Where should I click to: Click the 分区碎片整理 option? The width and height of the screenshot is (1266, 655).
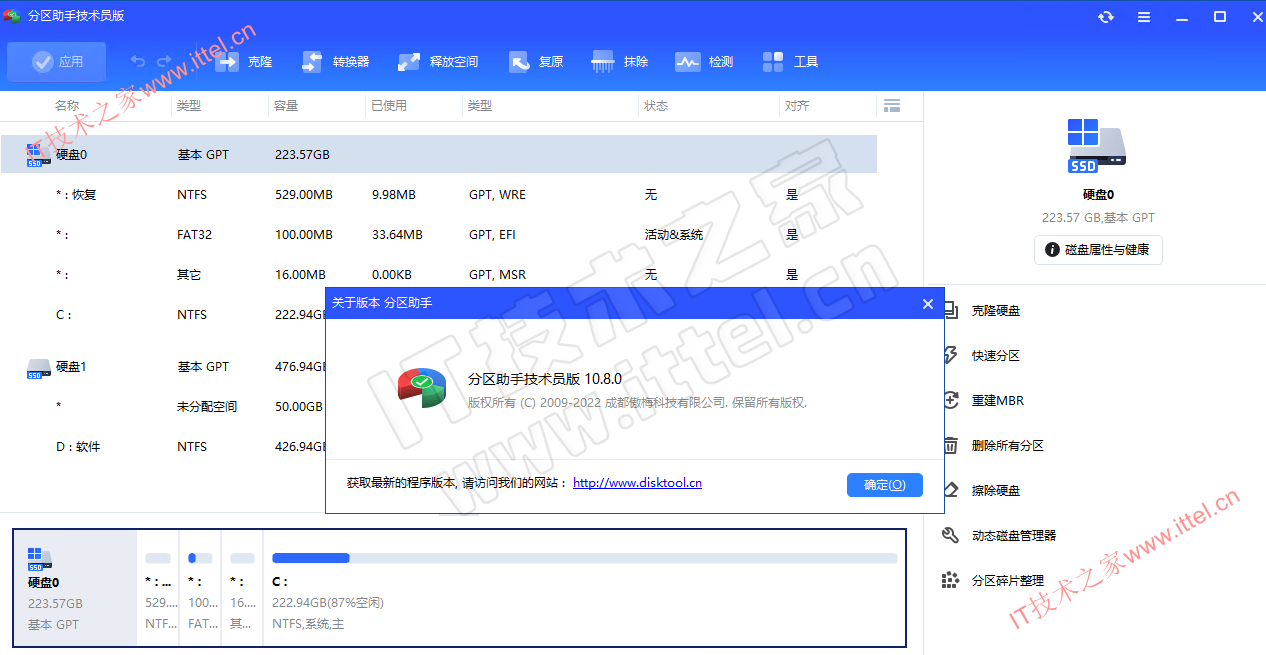point(1008,581)
